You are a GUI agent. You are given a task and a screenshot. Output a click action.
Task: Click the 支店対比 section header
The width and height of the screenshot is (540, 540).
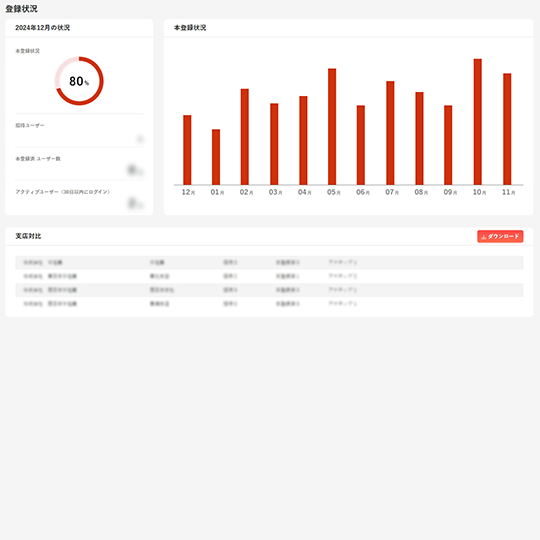28,236
